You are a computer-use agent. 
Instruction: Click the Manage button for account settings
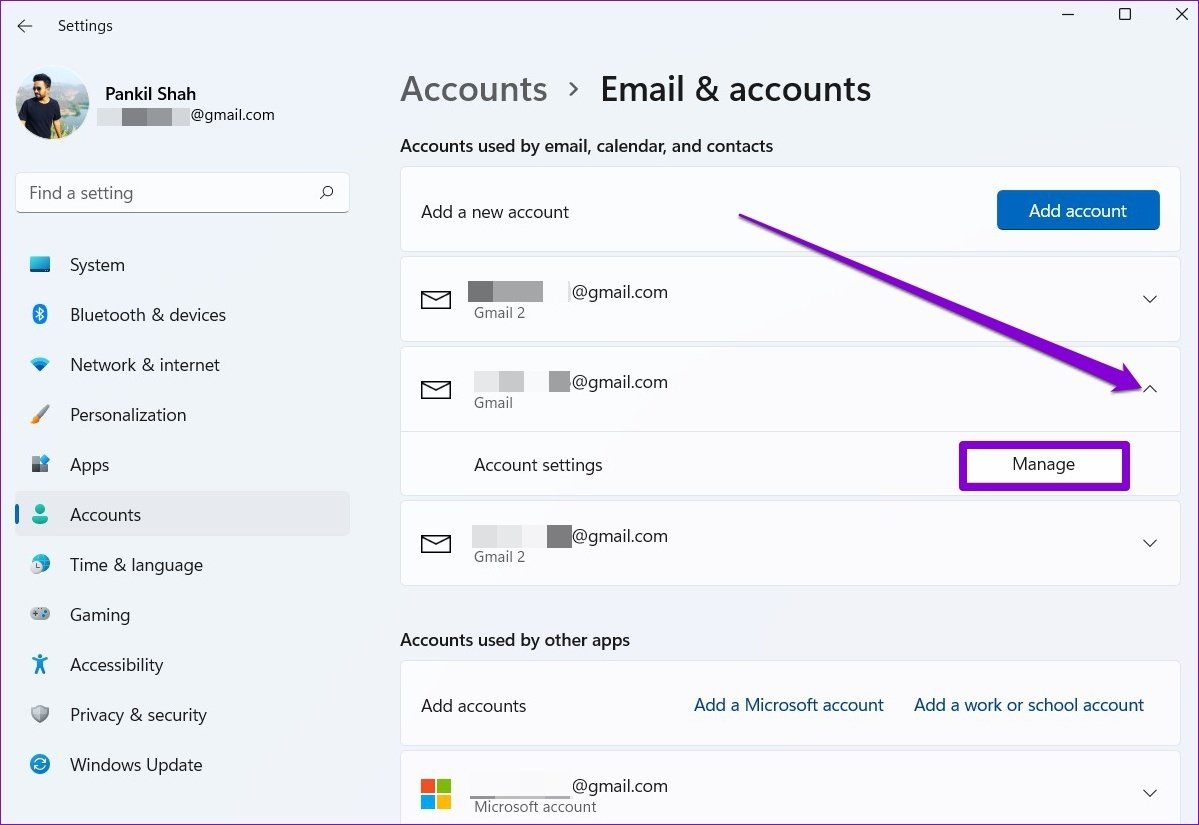pyautogui.click(x=1044, y=465)
